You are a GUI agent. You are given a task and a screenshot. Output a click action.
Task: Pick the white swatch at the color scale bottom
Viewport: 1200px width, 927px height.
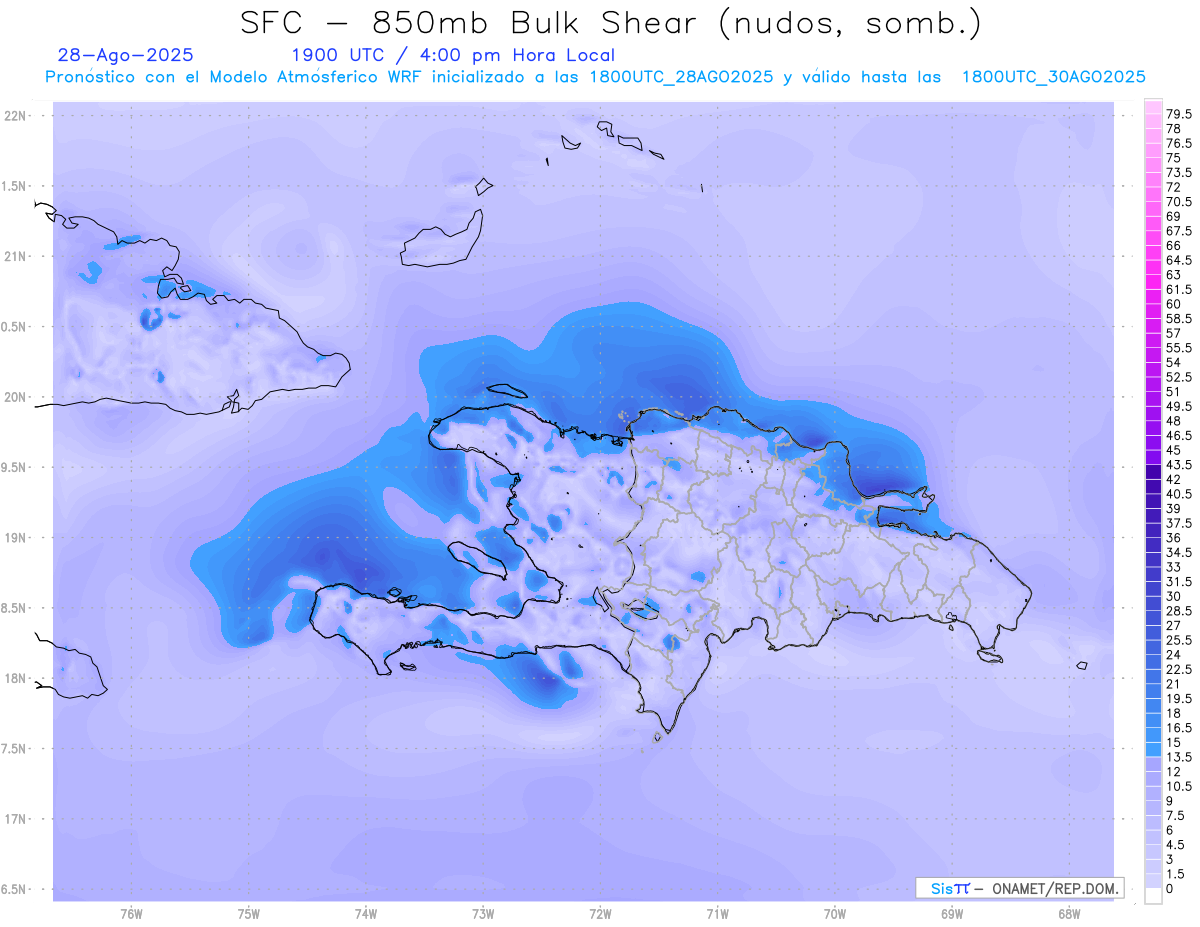[1153, 895]
